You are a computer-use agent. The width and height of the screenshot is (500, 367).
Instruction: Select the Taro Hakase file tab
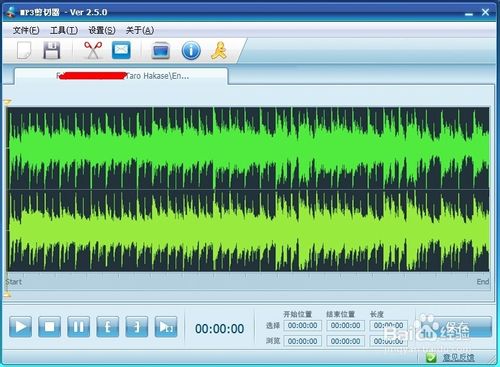click(x=122, y=76)
